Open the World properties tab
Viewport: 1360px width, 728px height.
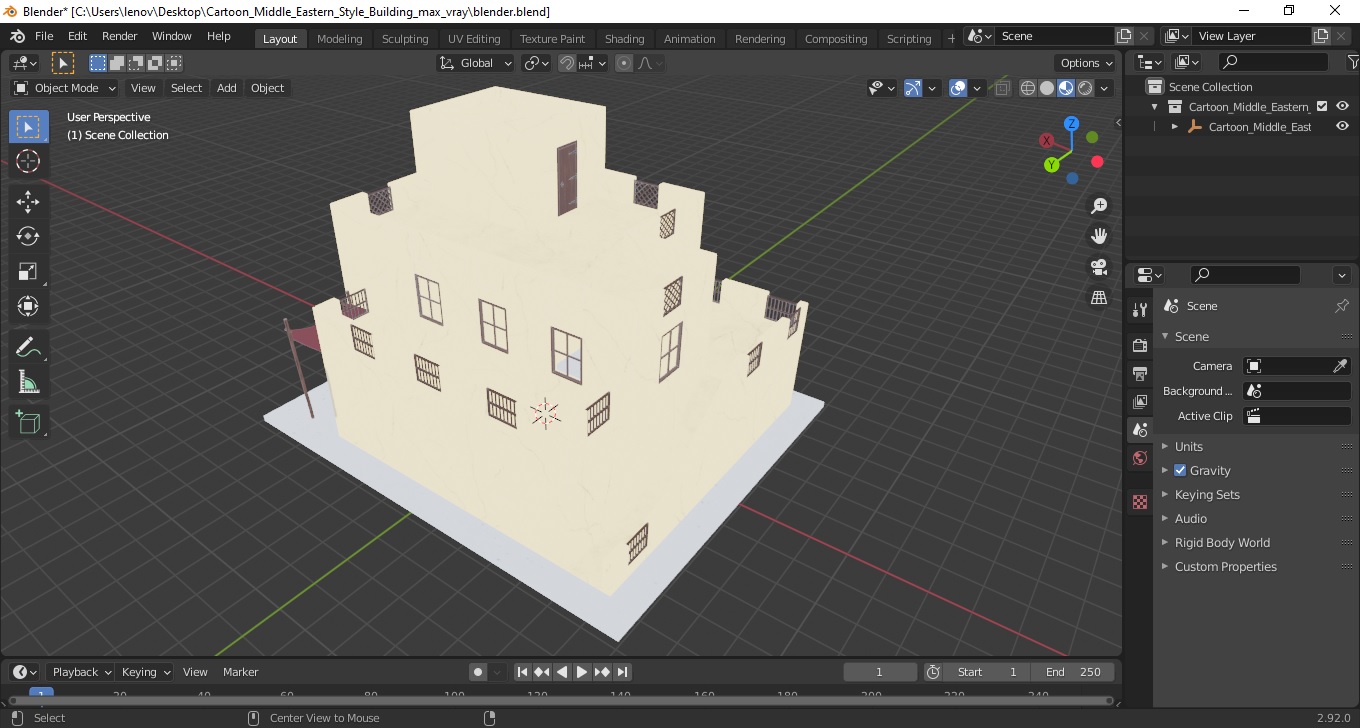1140,458
